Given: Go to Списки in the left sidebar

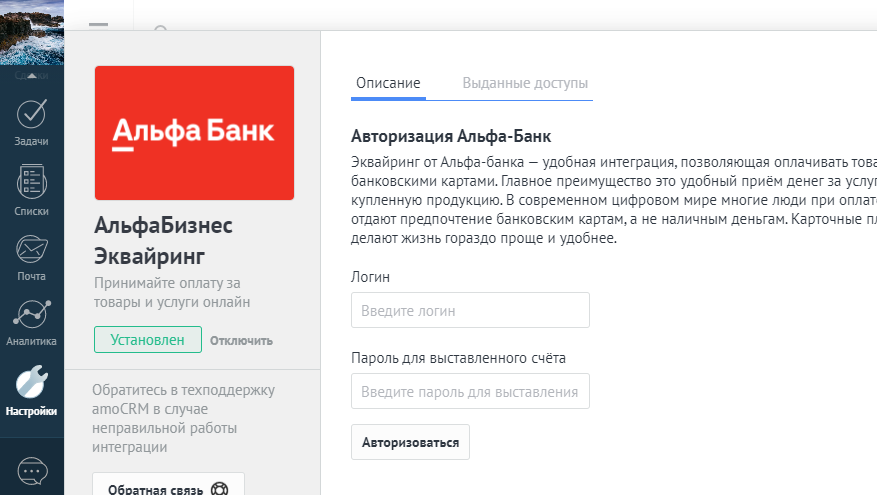Looking at the screenshot, I should [32, 190].
